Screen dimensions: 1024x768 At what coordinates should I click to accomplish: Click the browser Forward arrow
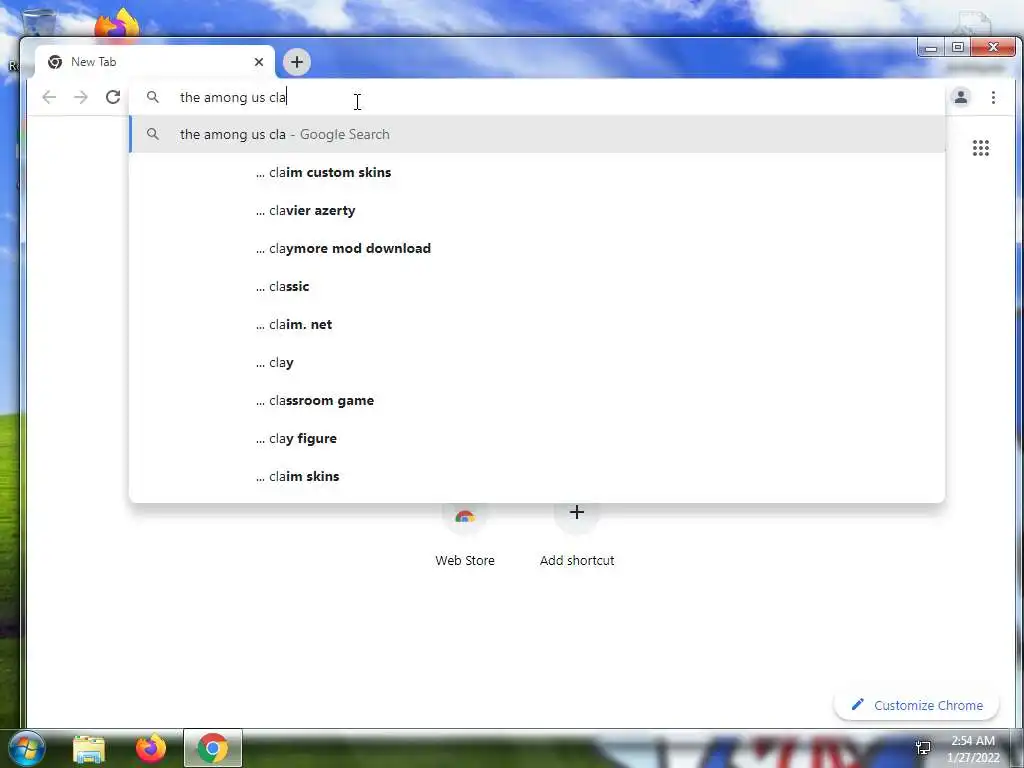click(81, 97)
